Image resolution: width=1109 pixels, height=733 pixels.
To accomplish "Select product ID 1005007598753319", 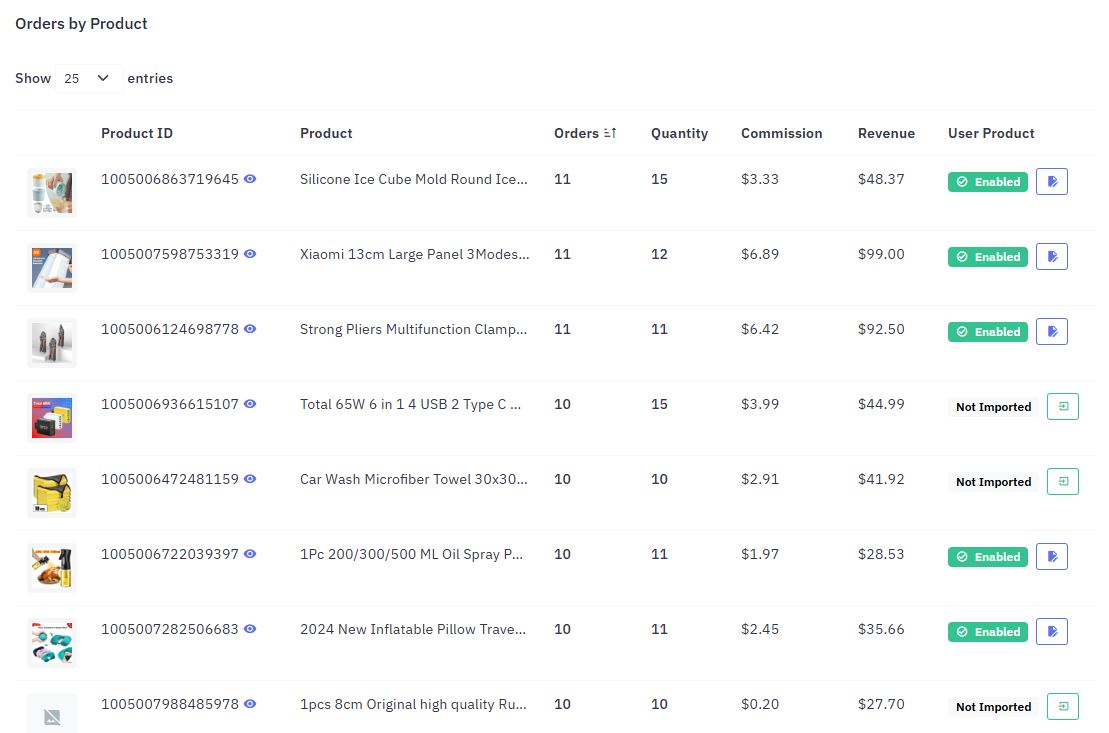I will 170,254.
